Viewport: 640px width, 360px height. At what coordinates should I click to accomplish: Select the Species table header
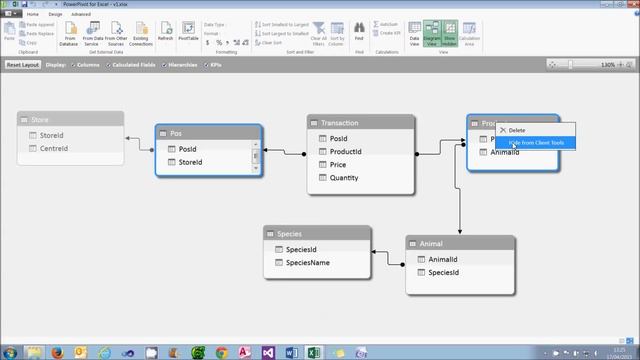317,233
